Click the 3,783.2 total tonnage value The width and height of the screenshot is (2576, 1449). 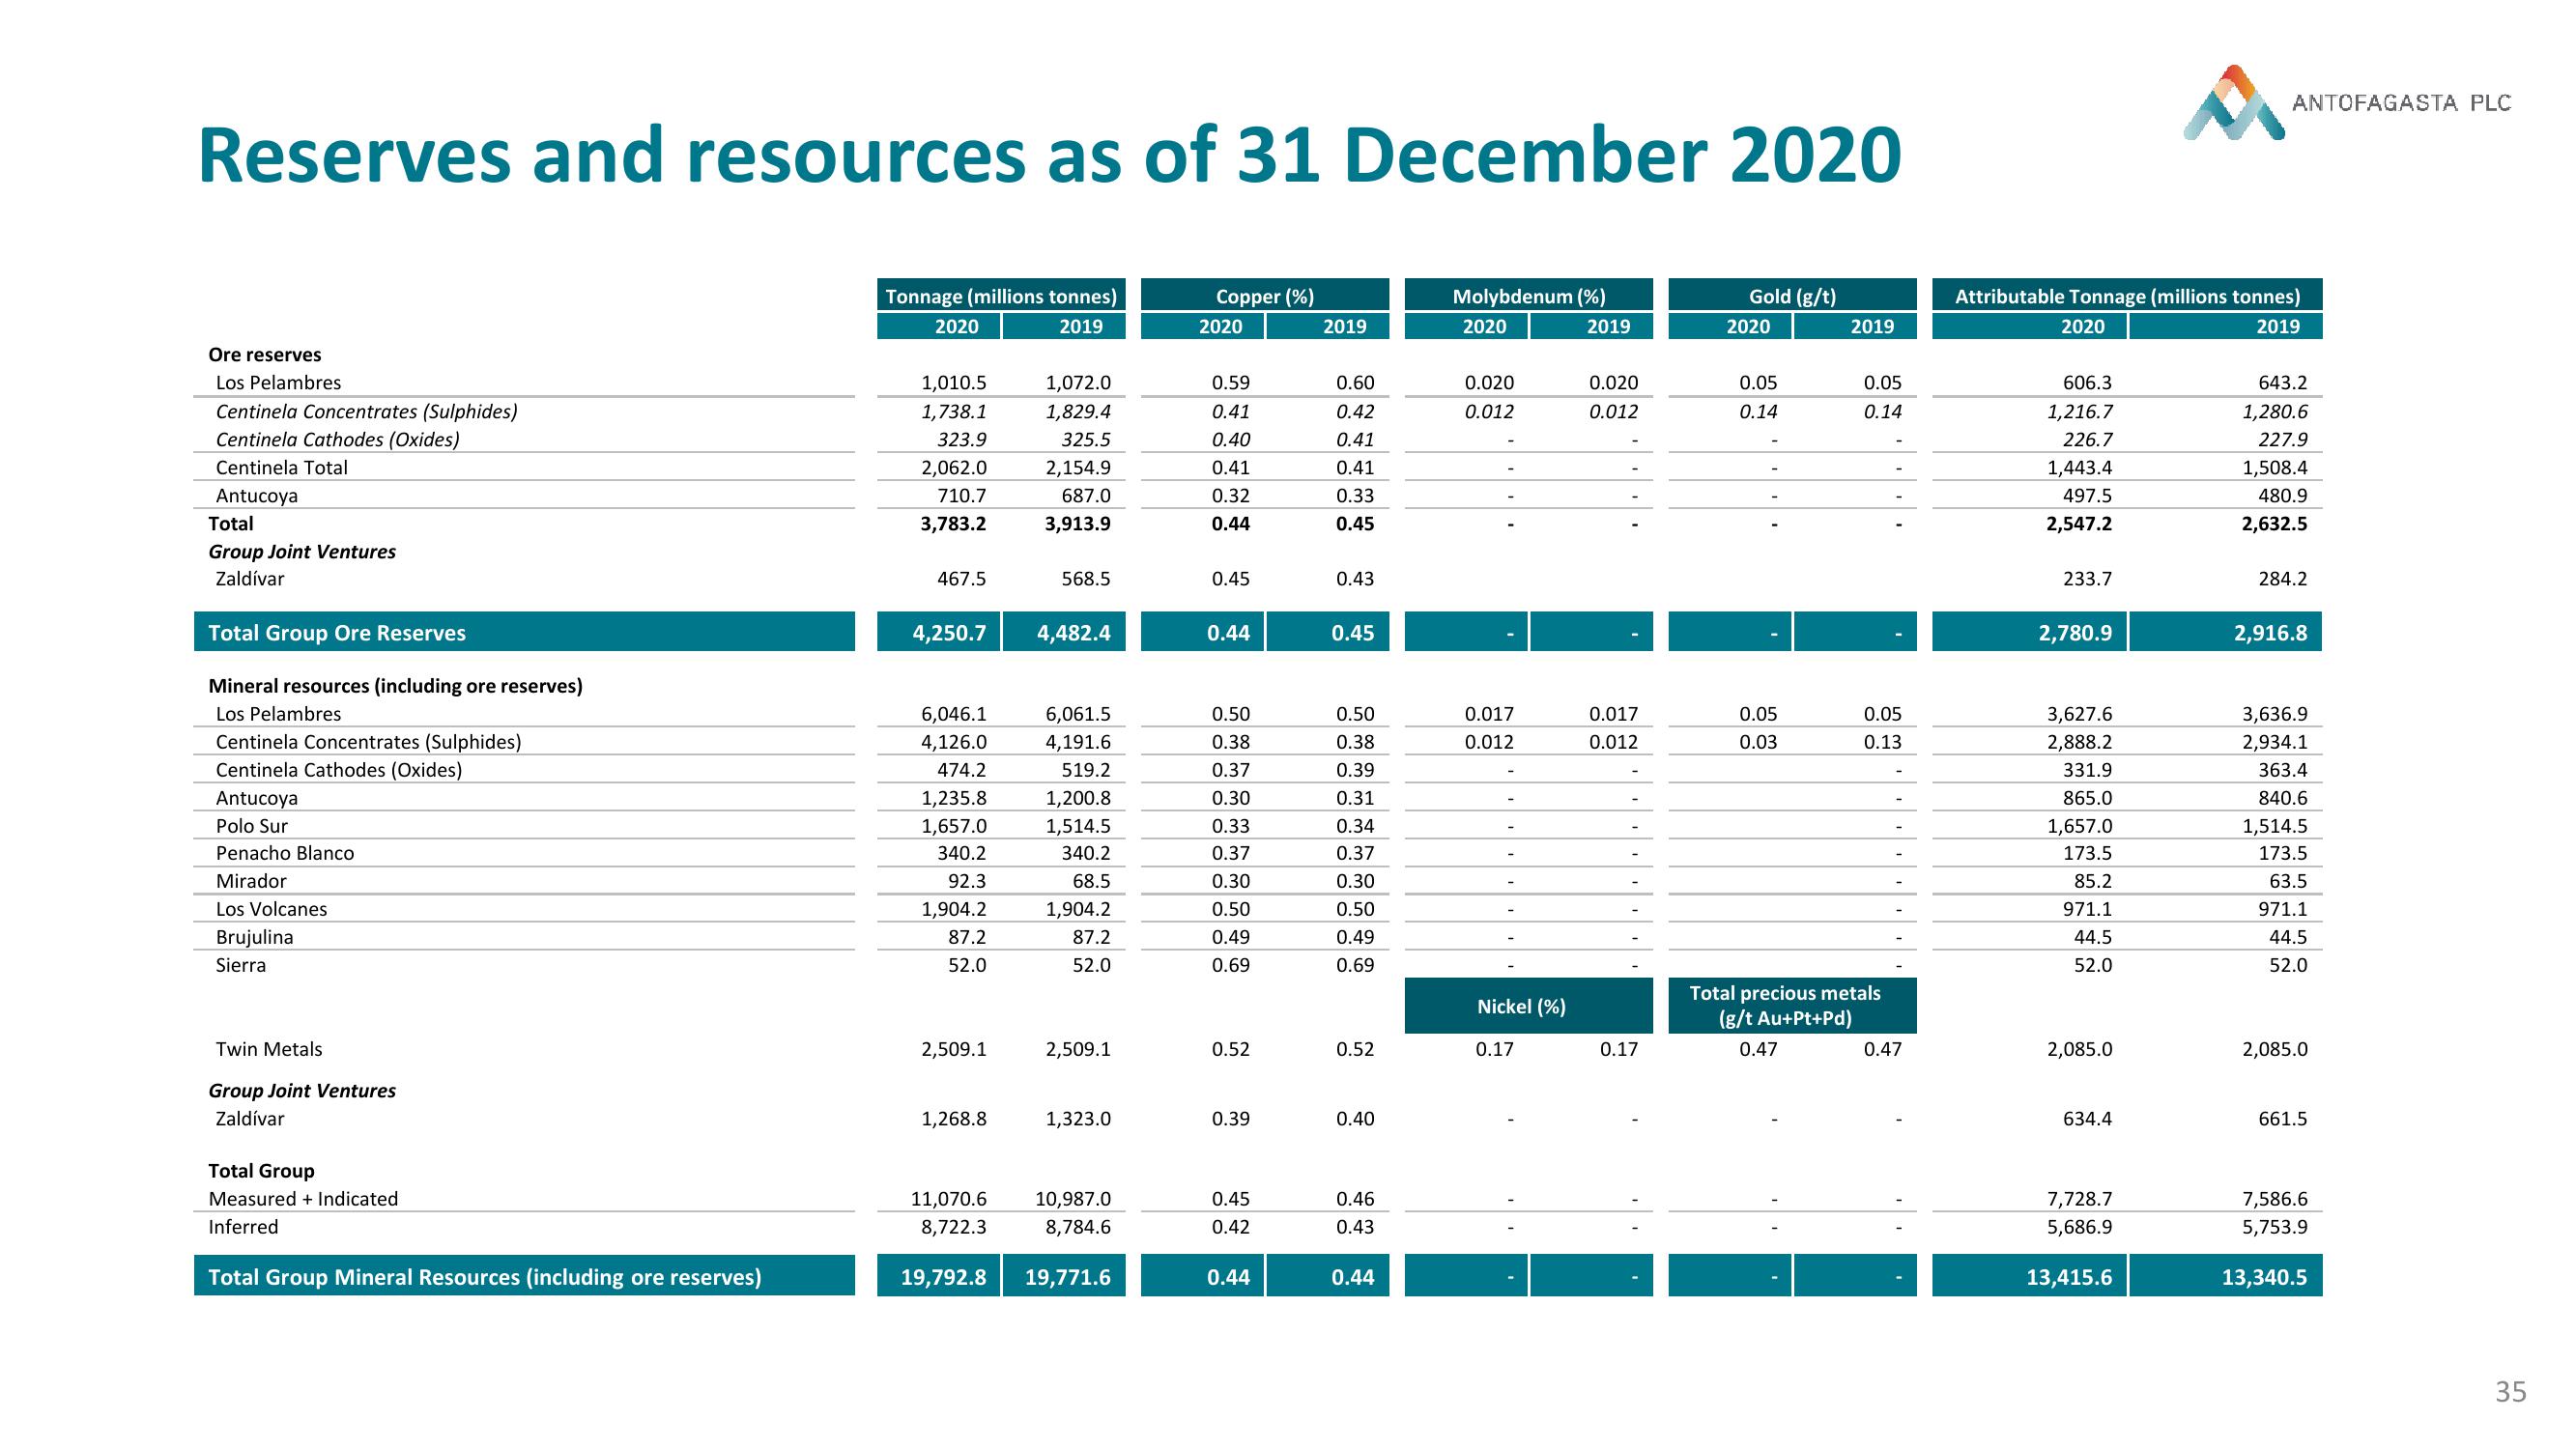(953, 523)
